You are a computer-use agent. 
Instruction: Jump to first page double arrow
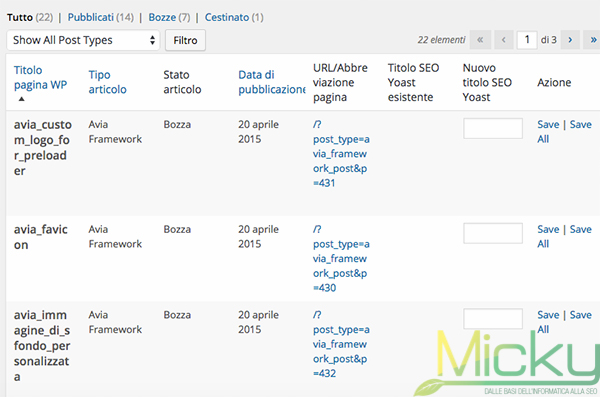click(480, 40)
